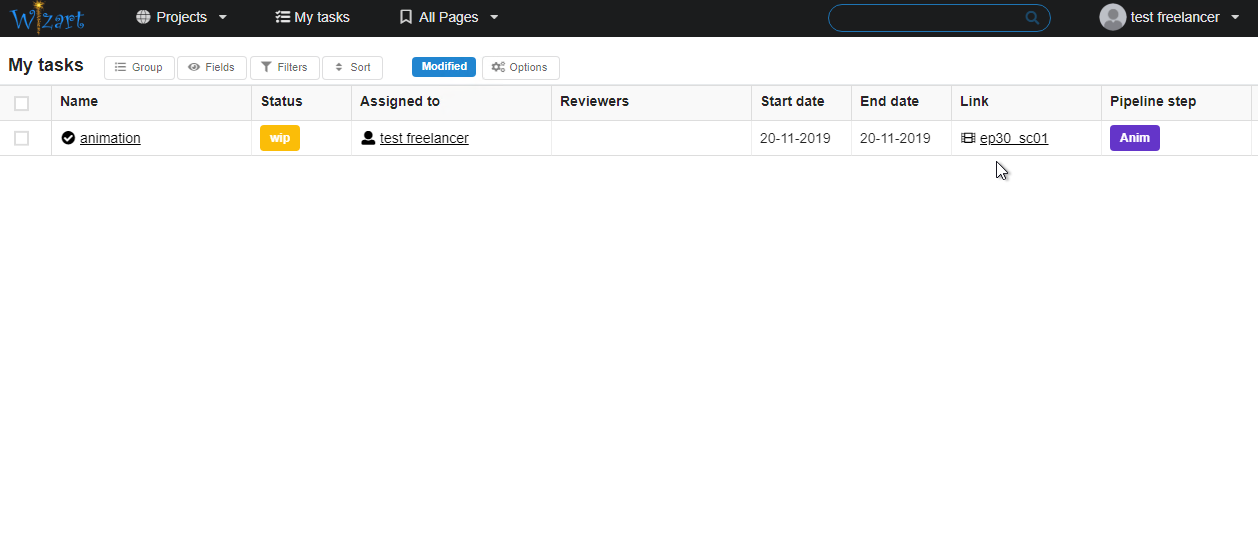Open the animation task link
Screen dimensions: 1258x559
[x=110, y=138]
